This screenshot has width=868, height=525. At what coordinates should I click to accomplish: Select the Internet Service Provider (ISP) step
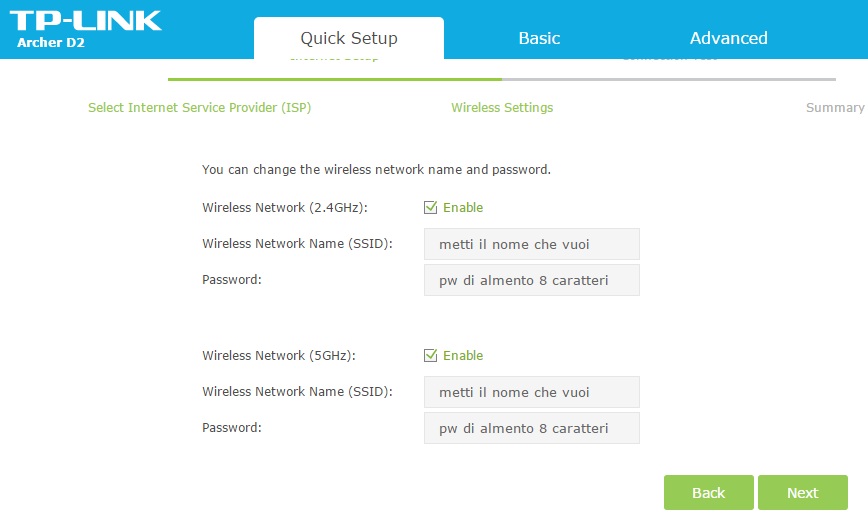(x=199, y=107)
